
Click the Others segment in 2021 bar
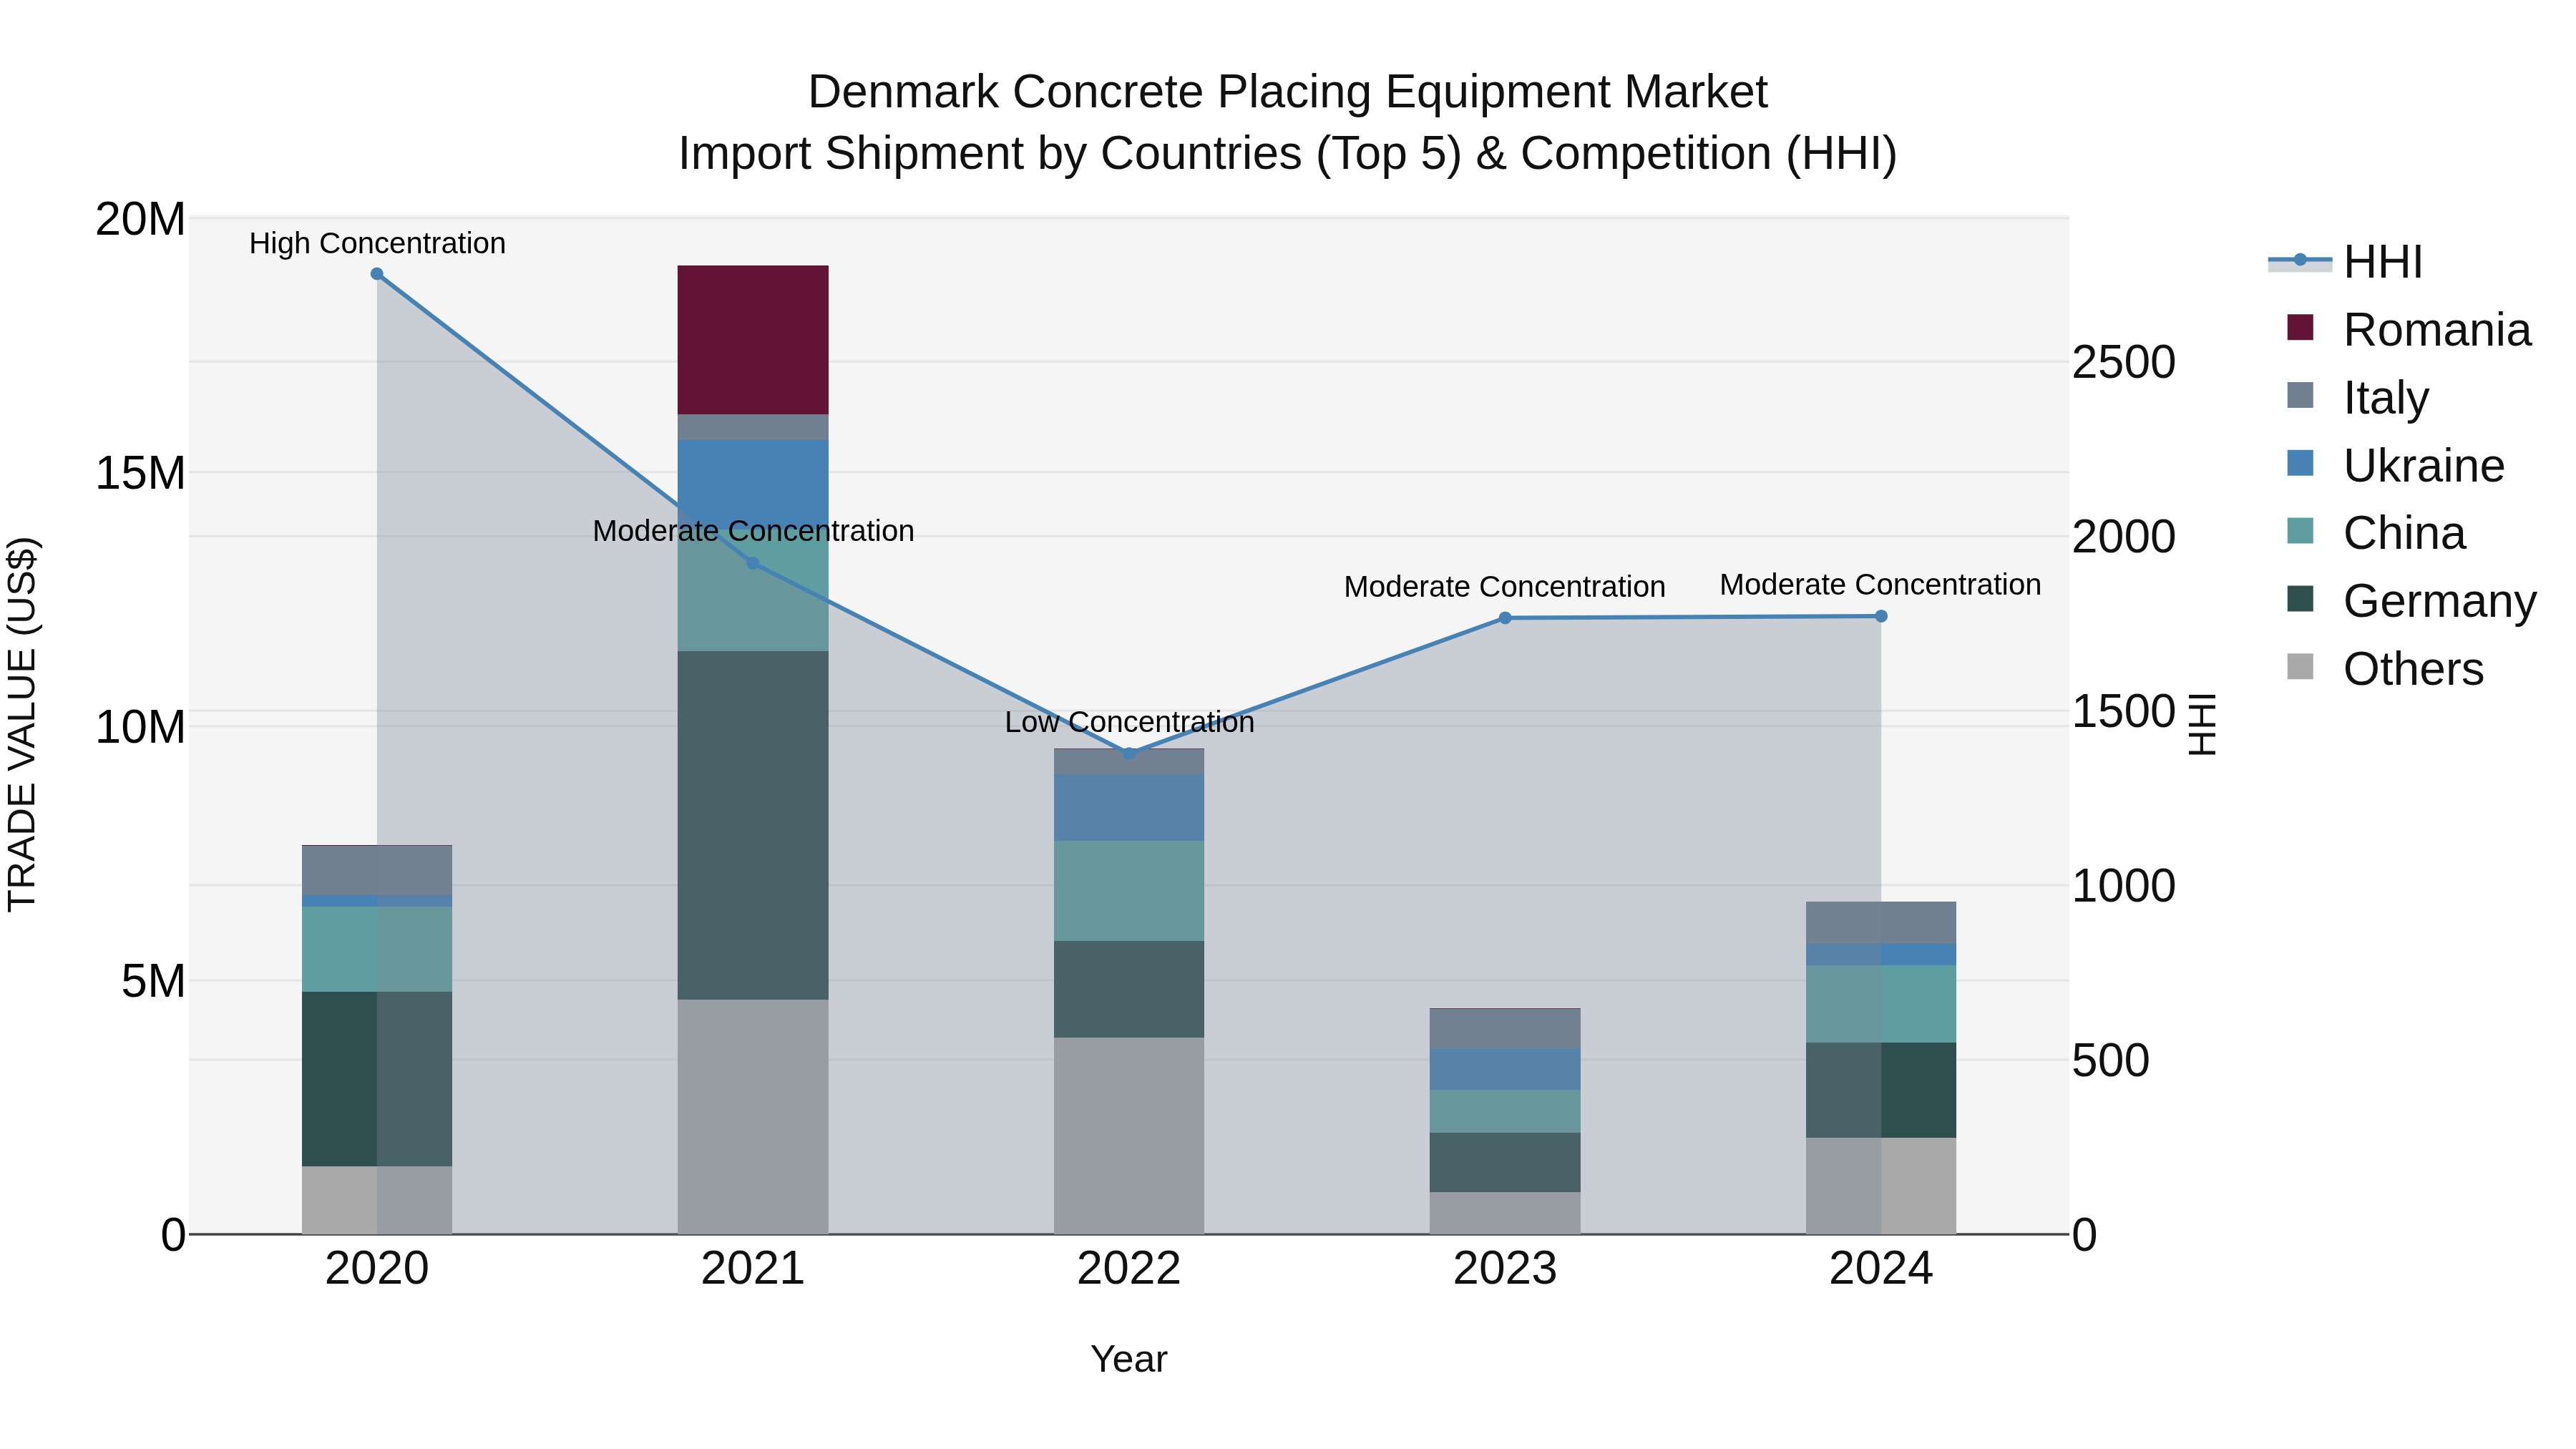tap(753, 1117)
